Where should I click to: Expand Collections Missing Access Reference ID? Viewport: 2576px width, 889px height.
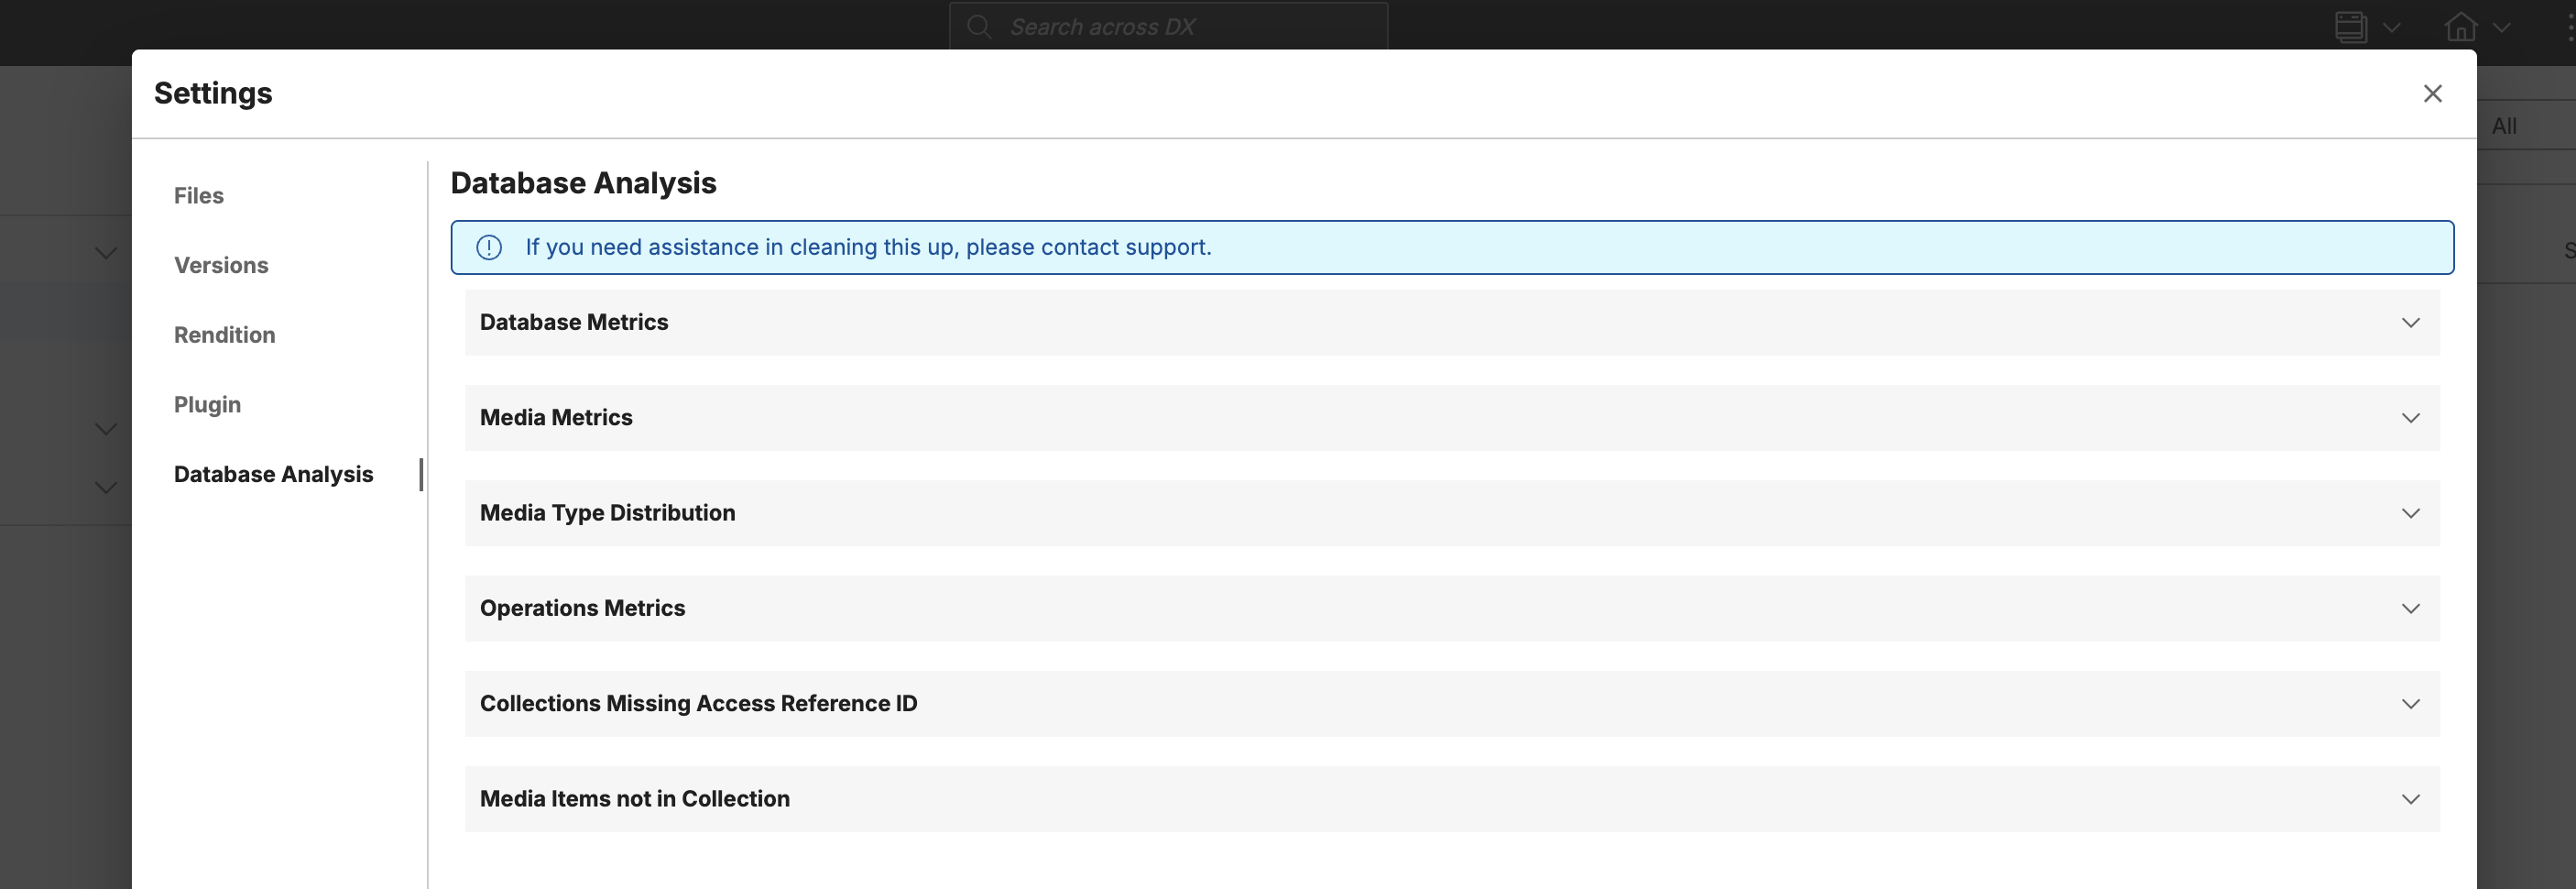point(2411,703)
